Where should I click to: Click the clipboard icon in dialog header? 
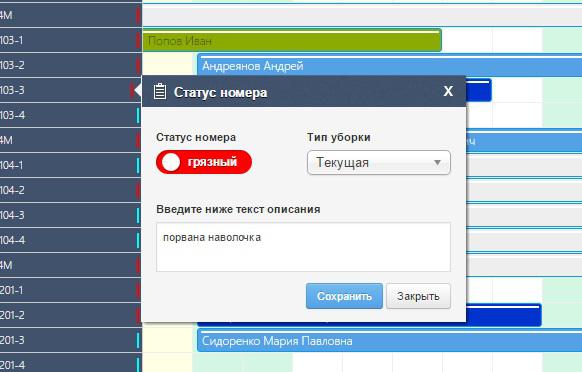[x=160, y=91]
